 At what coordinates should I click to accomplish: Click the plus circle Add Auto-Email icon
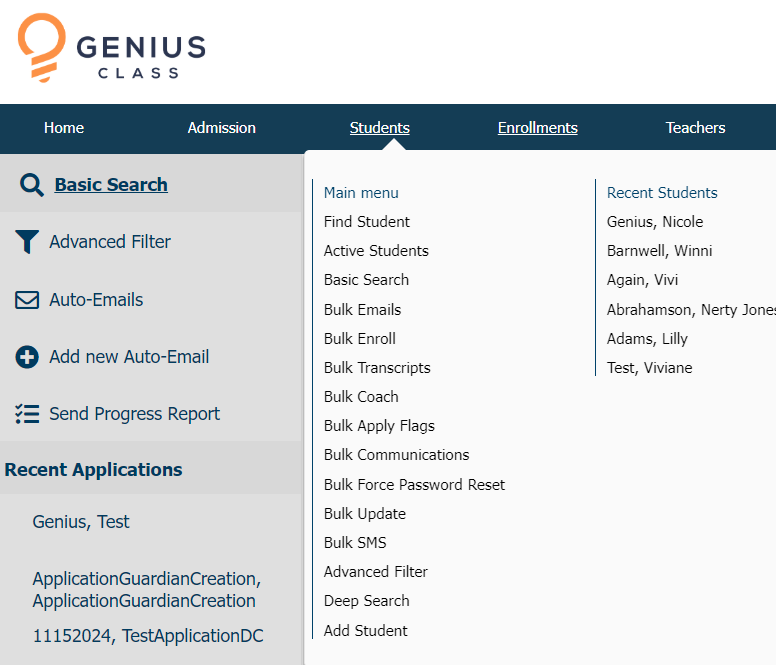point(27,357)
